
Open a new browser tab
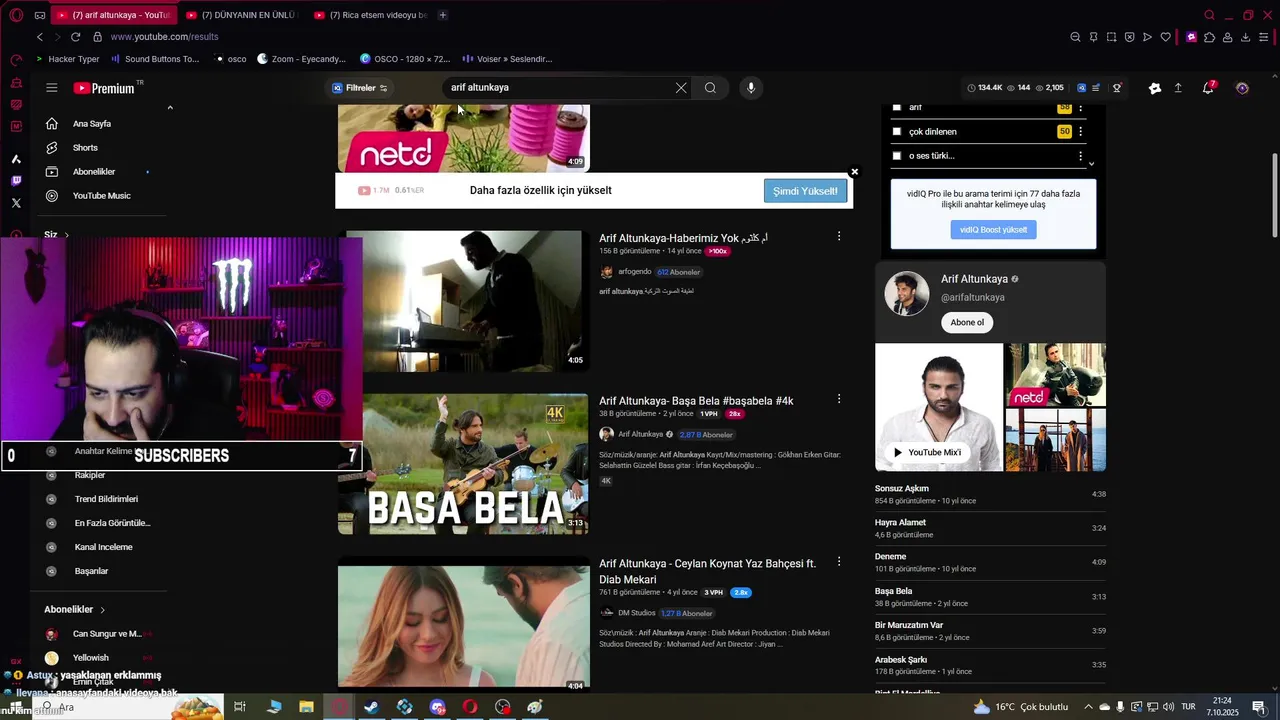coord(443,15)
